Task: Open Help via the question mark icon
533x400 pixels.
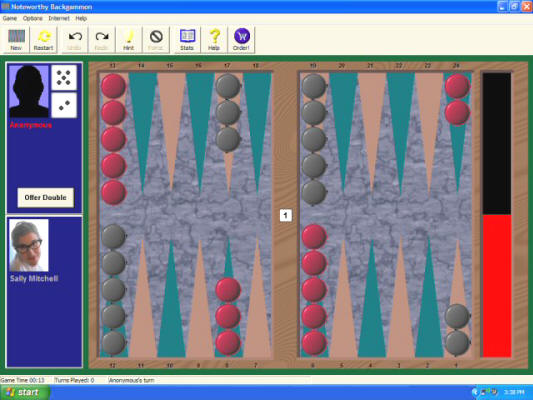Action: (214, 40)
